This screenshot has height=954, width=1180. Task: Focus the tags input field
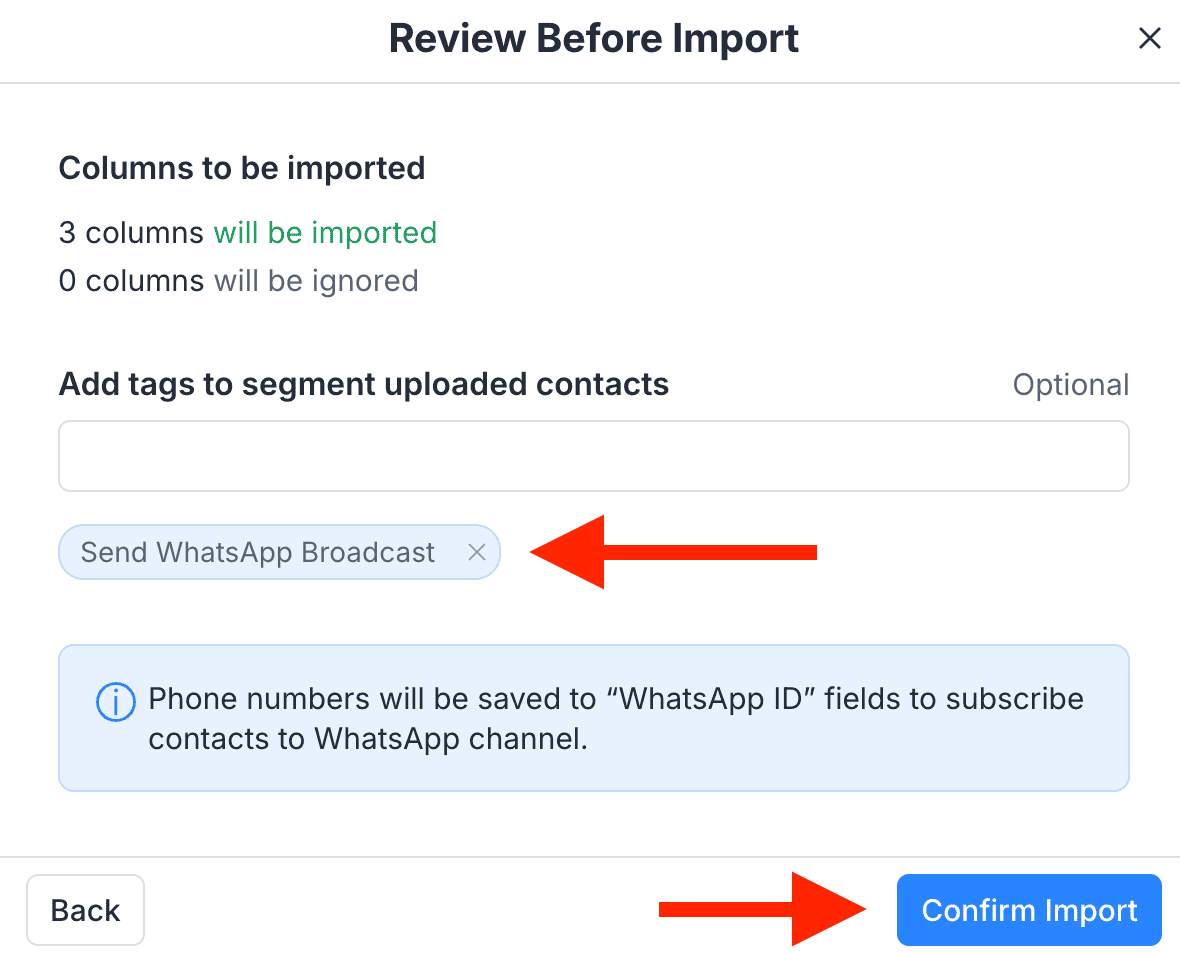593,456
